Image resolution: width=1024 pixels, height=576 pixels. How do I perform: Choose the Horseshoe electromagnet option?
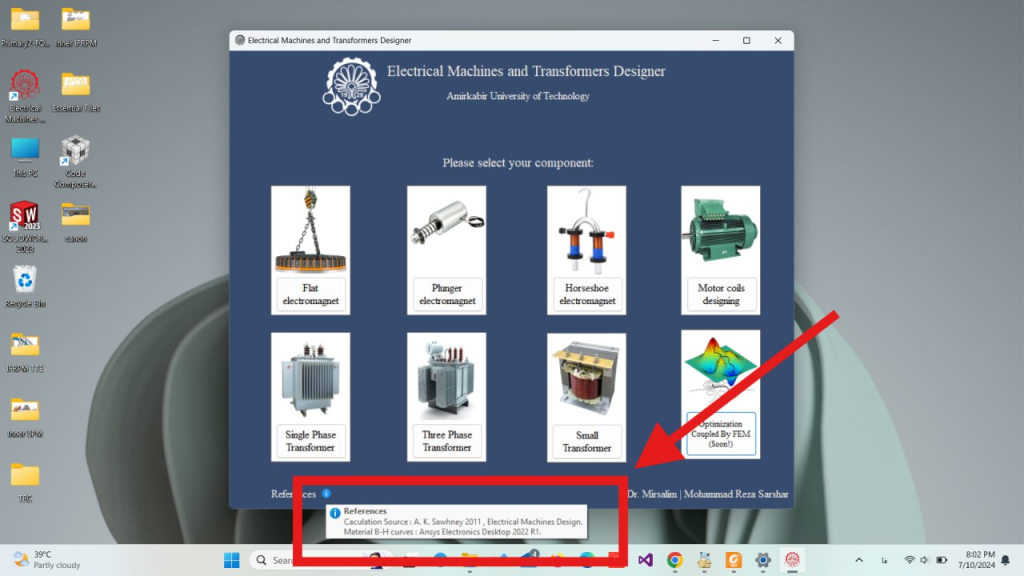click(x=587, y=294)
